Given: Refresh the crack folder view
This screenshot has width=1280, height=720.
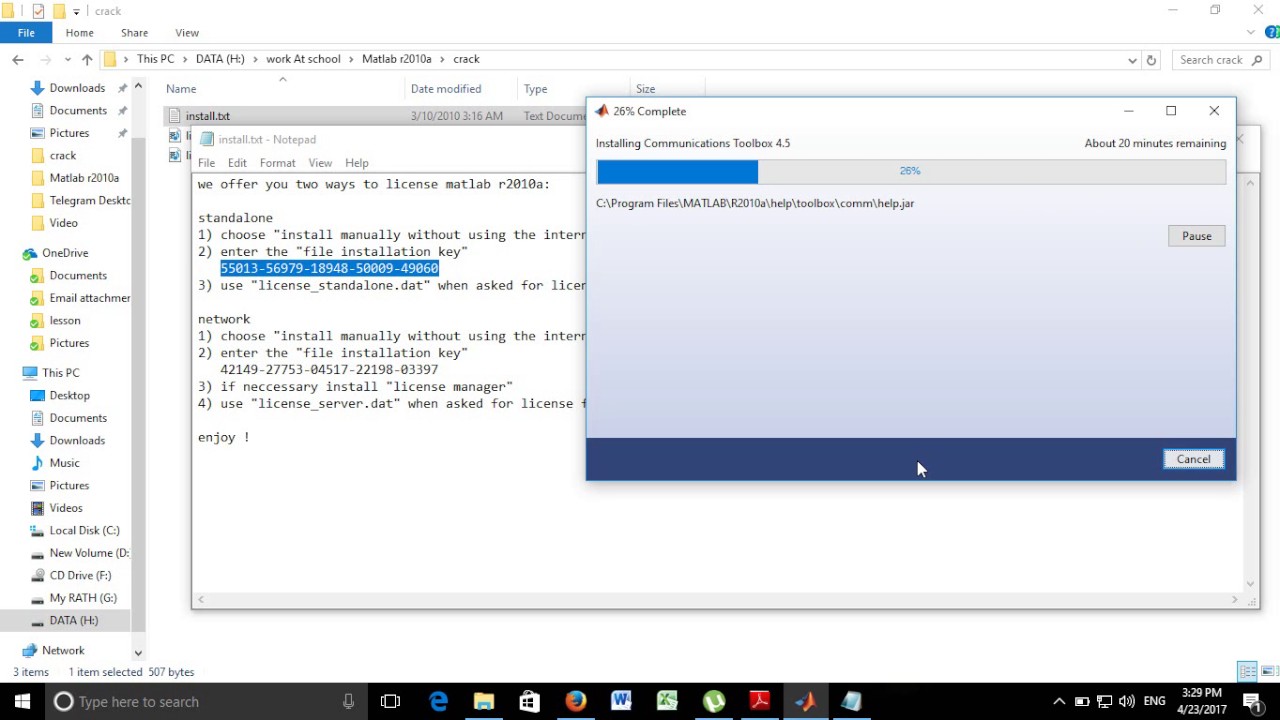Looking at the screenshot, I should 1151,60.
